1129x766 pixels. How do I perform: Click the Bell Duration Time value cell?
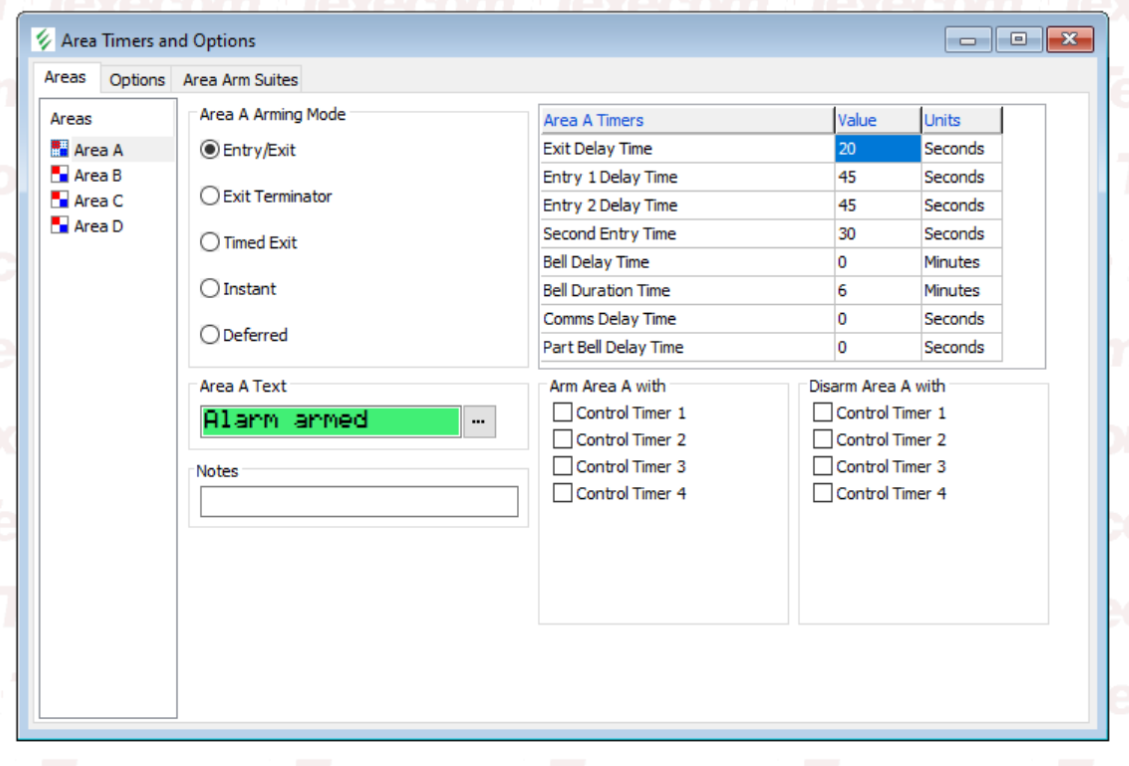coord(877,291)
